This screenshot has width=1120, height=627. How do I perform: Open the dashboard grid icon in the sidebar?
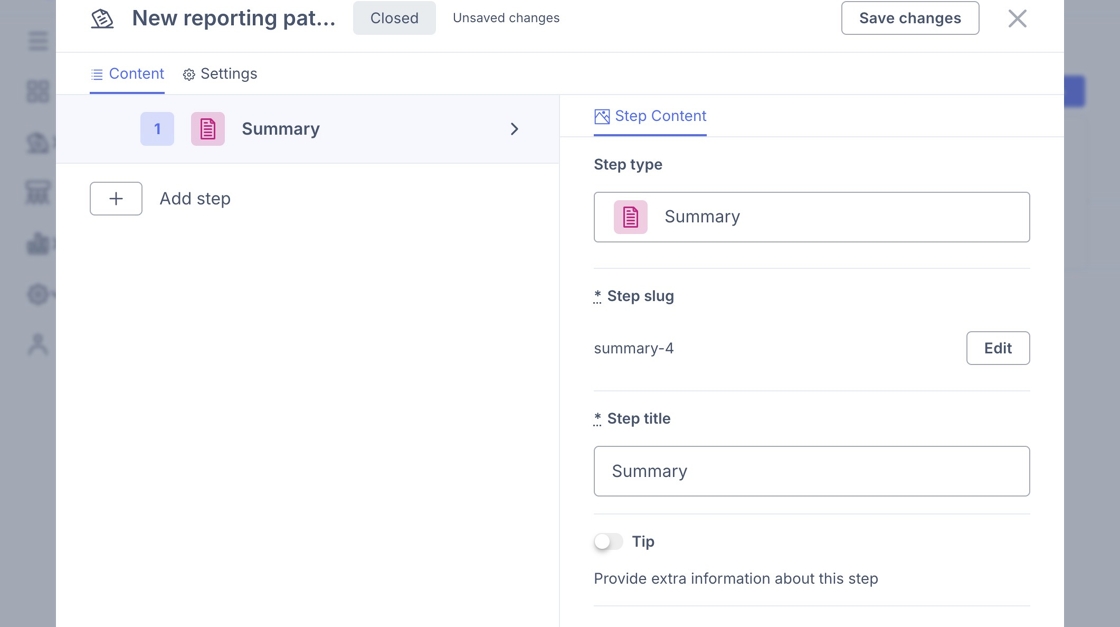pos(38,92)
